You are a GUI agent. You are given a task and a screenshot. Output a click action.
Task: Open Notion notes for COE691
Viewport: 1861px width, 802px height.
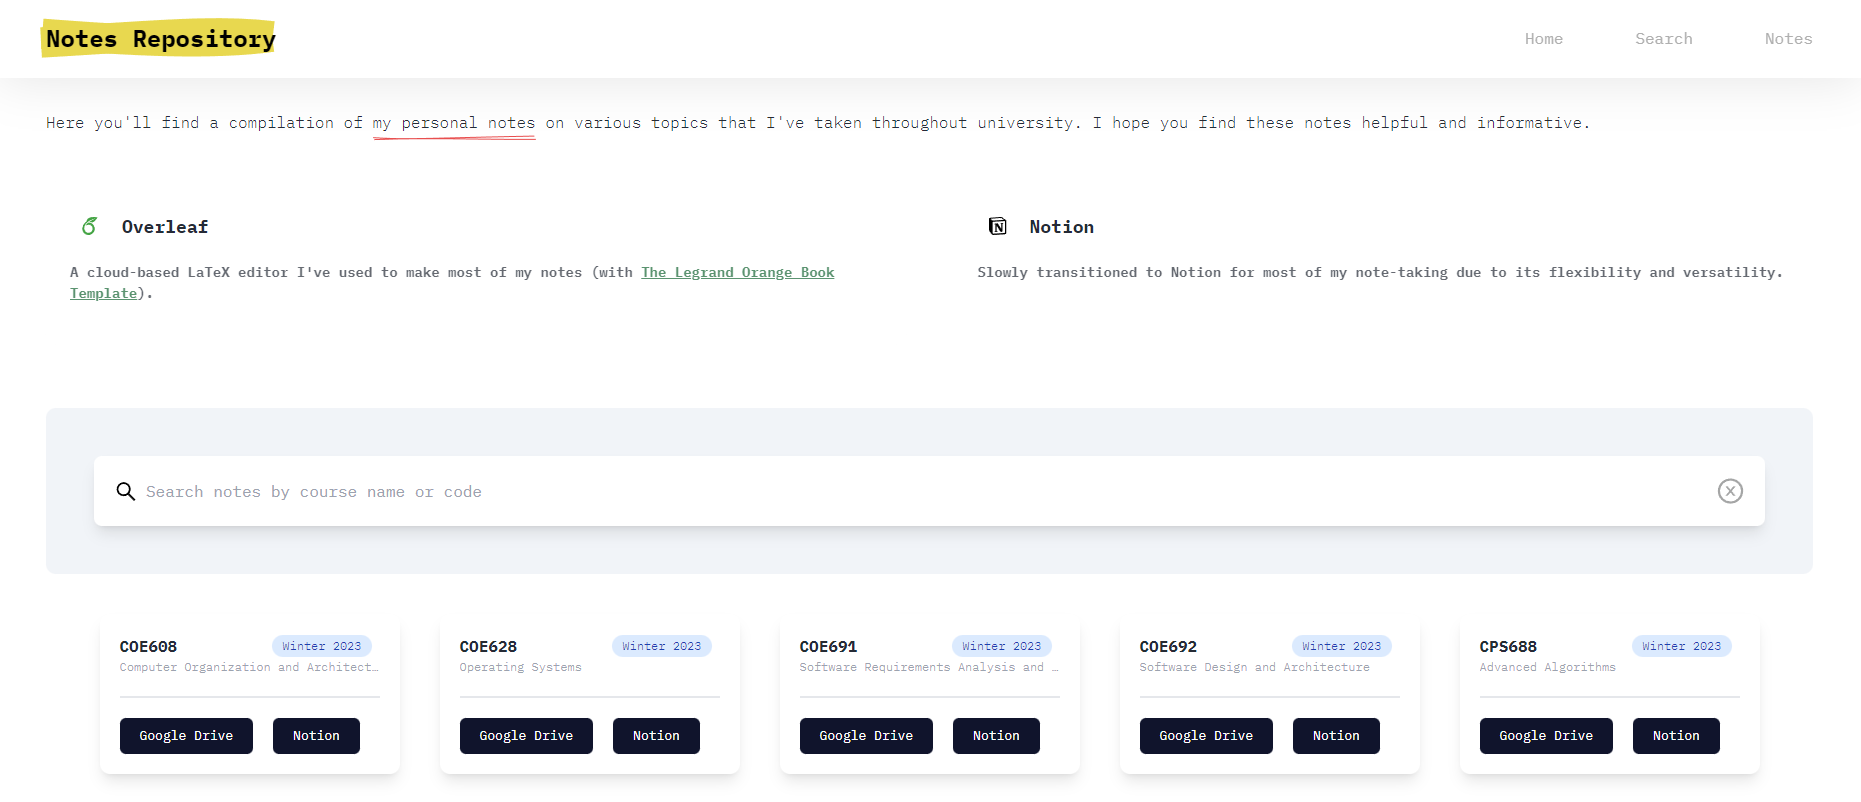pos(996,736)
